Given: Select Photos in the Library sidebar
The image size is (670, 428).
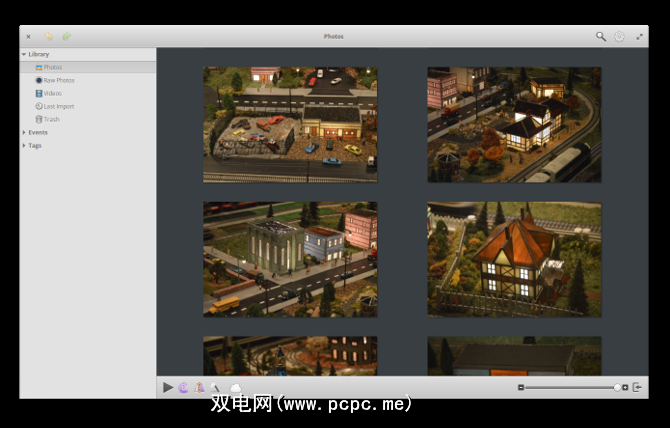Looking at the screenshot, I should pyautogui.click(x=88, y=67).
